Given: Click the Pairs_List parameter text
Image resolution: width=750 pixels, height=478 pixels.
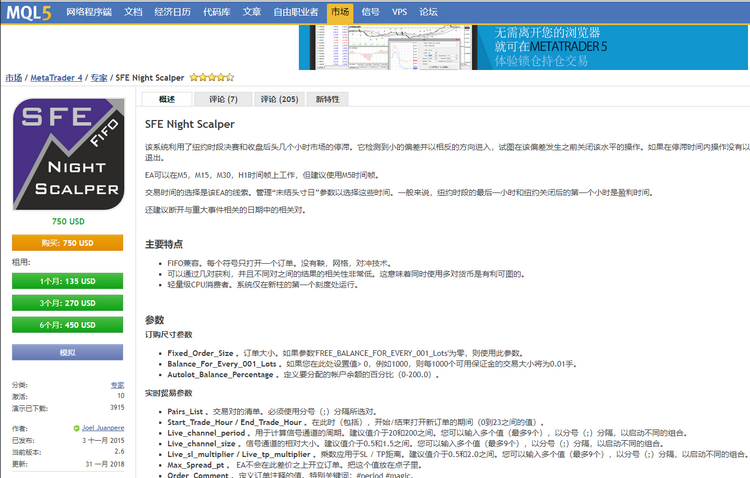Looking at the screenshot, I should coord(185,411).
